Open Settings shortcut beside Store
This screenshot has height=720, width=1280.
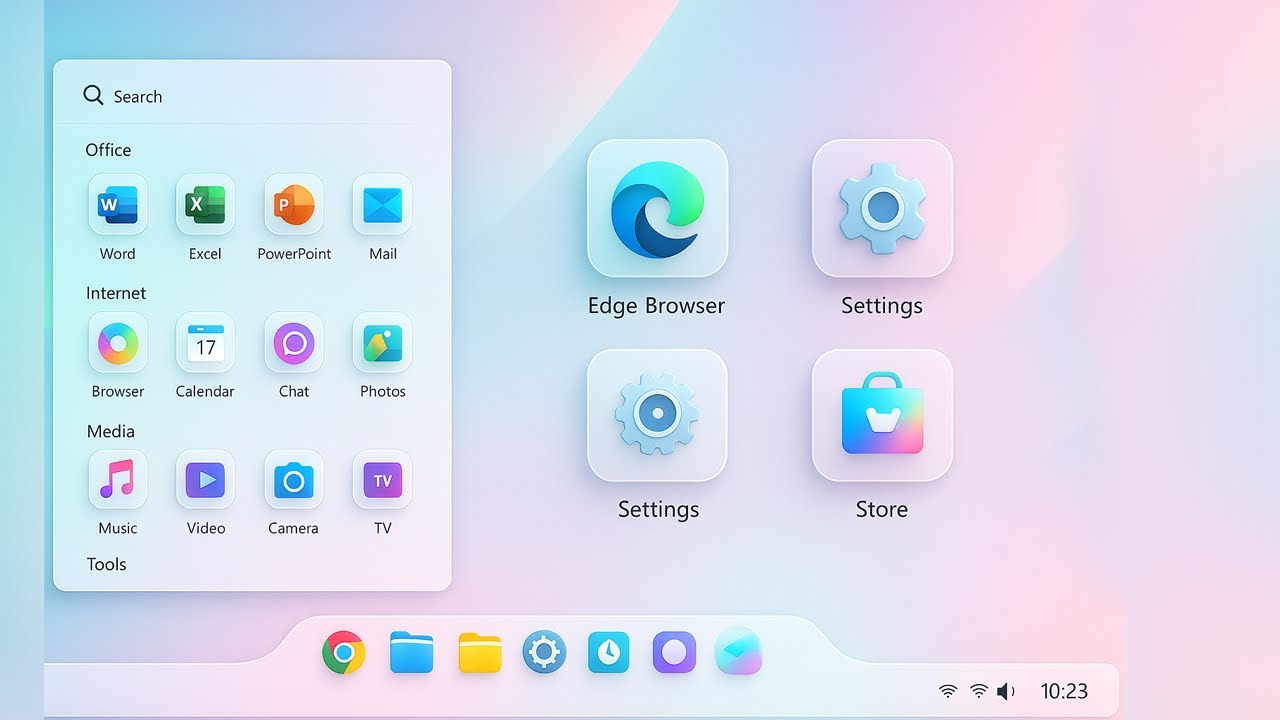pyautogui.click(x=657, y=415)
